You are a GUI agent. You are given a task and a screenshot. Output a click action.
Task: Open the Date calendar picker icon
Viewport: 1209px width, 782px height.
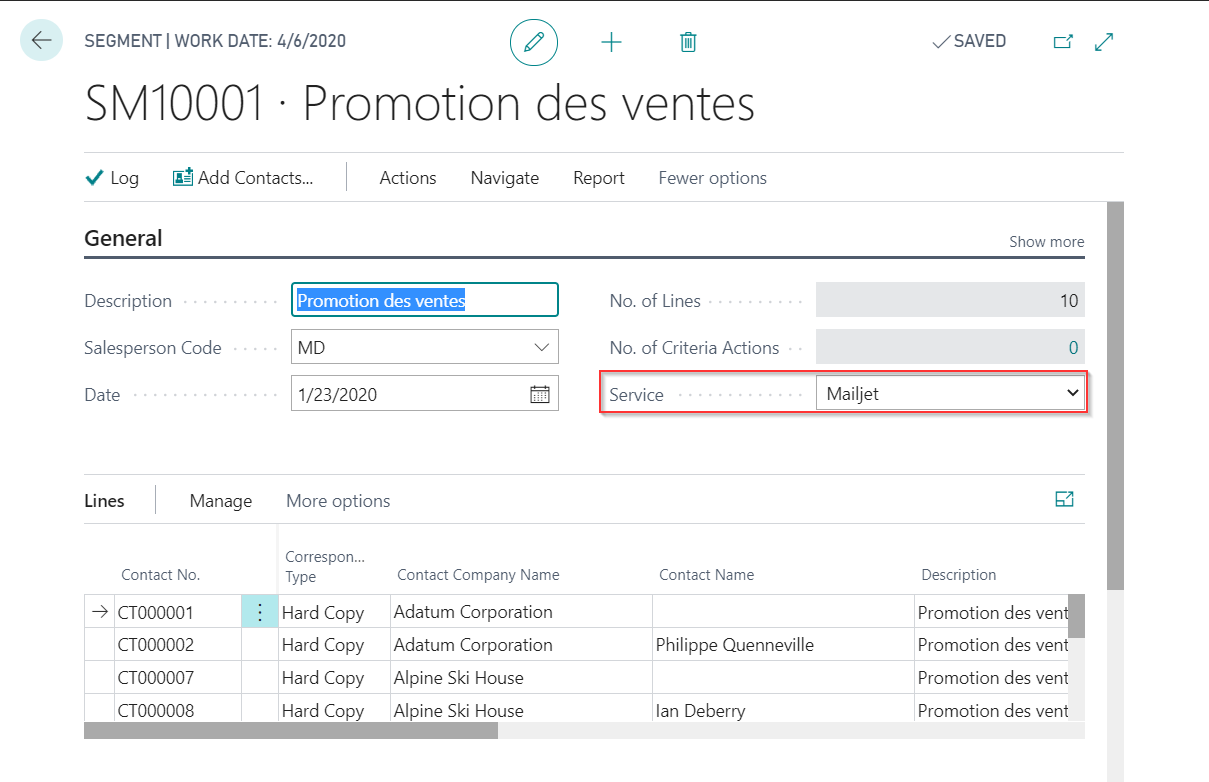[540, 394]
